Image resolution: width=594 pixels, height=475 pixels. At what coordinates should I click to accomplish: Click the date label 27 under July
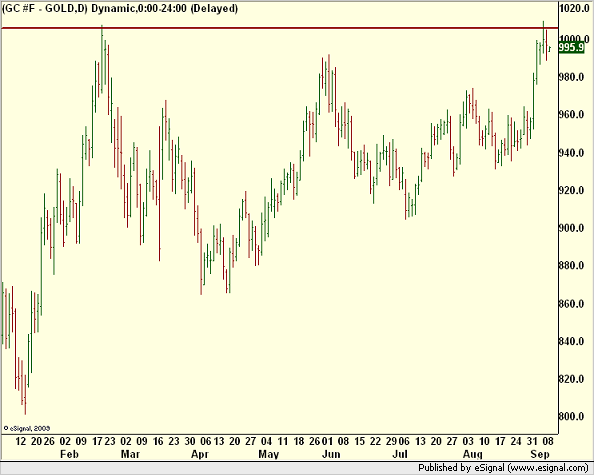452,441
